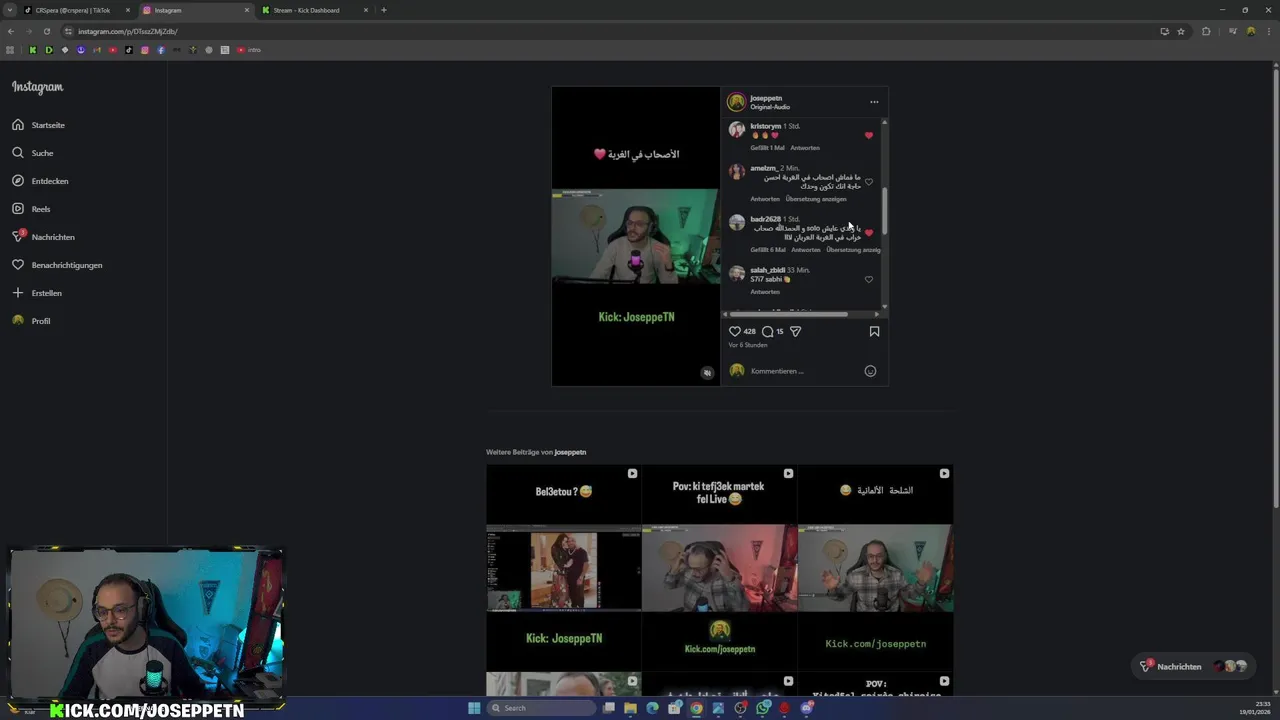This screenshot has width=1280, height=720.
Task: Click Antworten under kristorym's comment
Action: click(x=805, y=148)
